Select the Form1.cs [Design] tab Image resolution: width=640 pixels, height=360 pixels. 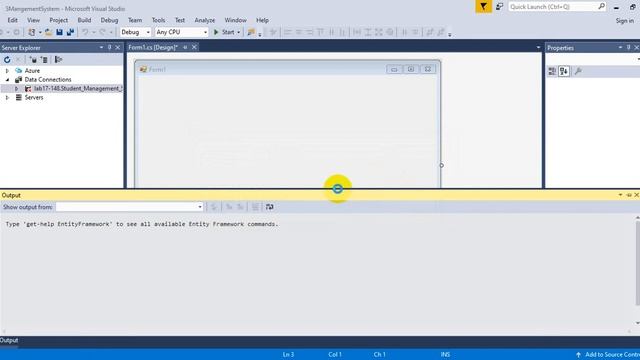tap(153, 47)
